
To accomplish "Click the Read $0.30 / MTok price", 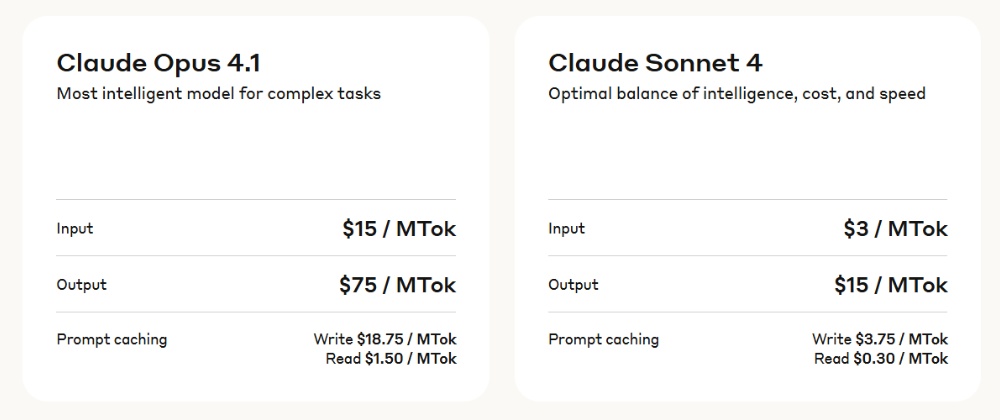I will coord(881,358).
